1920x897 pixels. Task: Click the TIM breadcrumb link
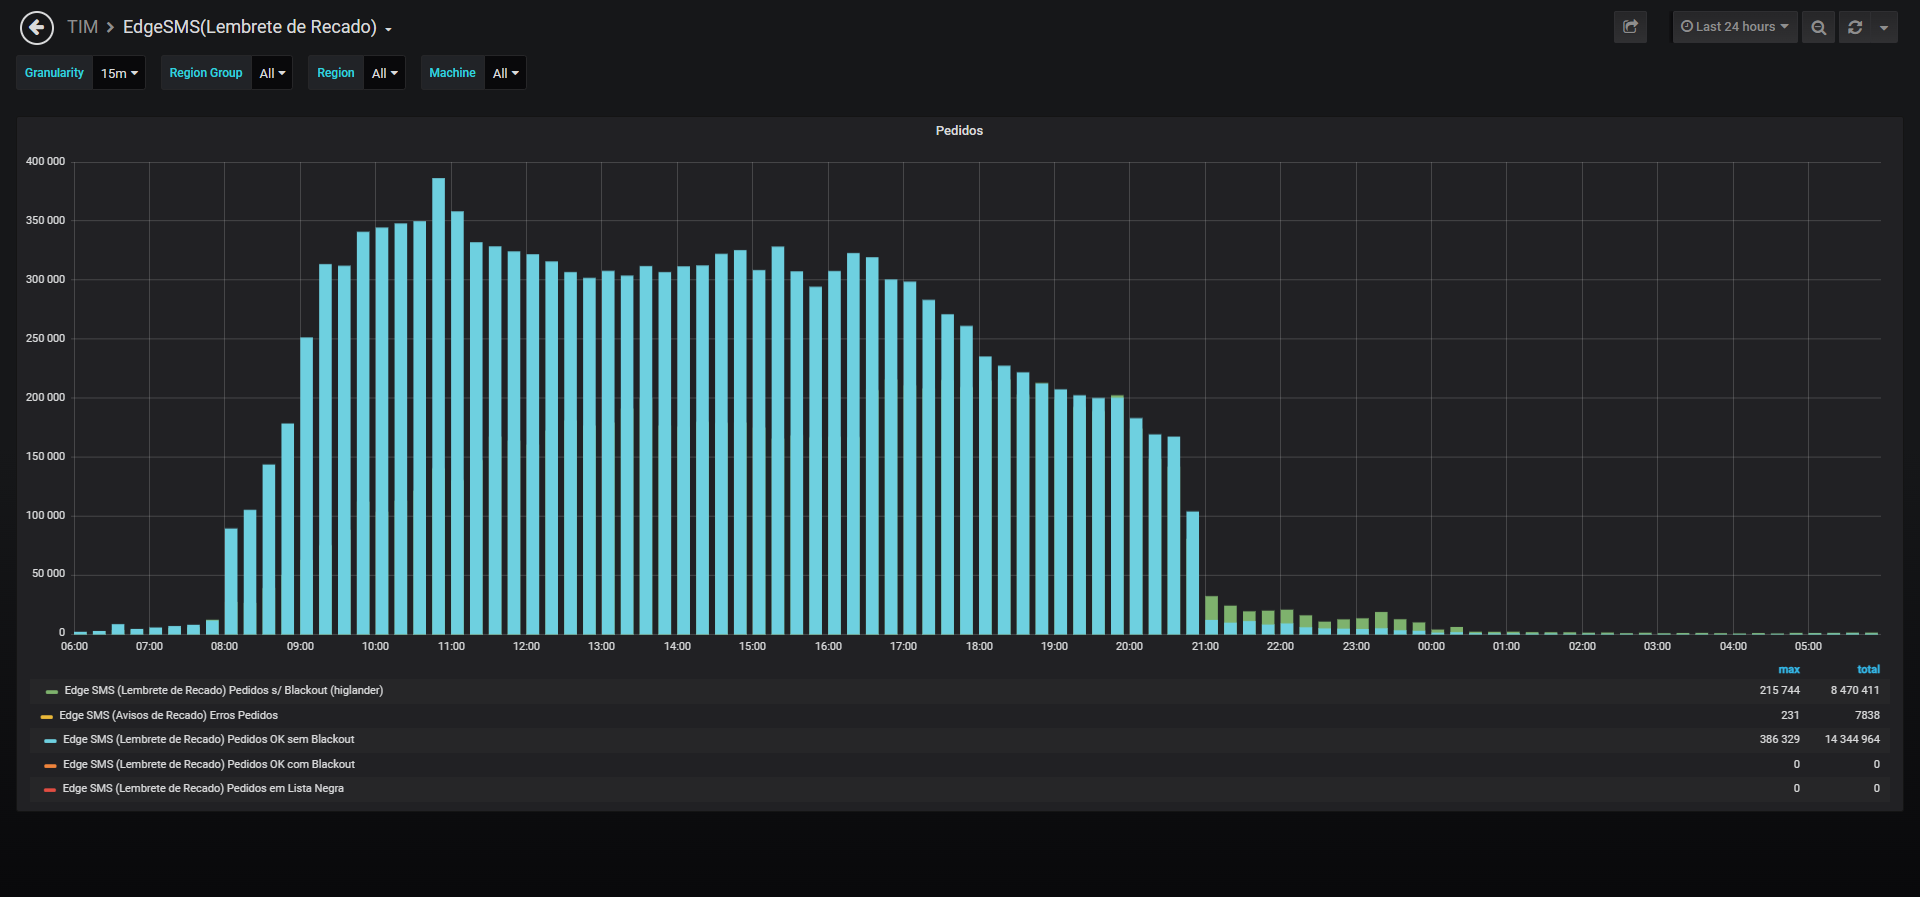[82, 27]
